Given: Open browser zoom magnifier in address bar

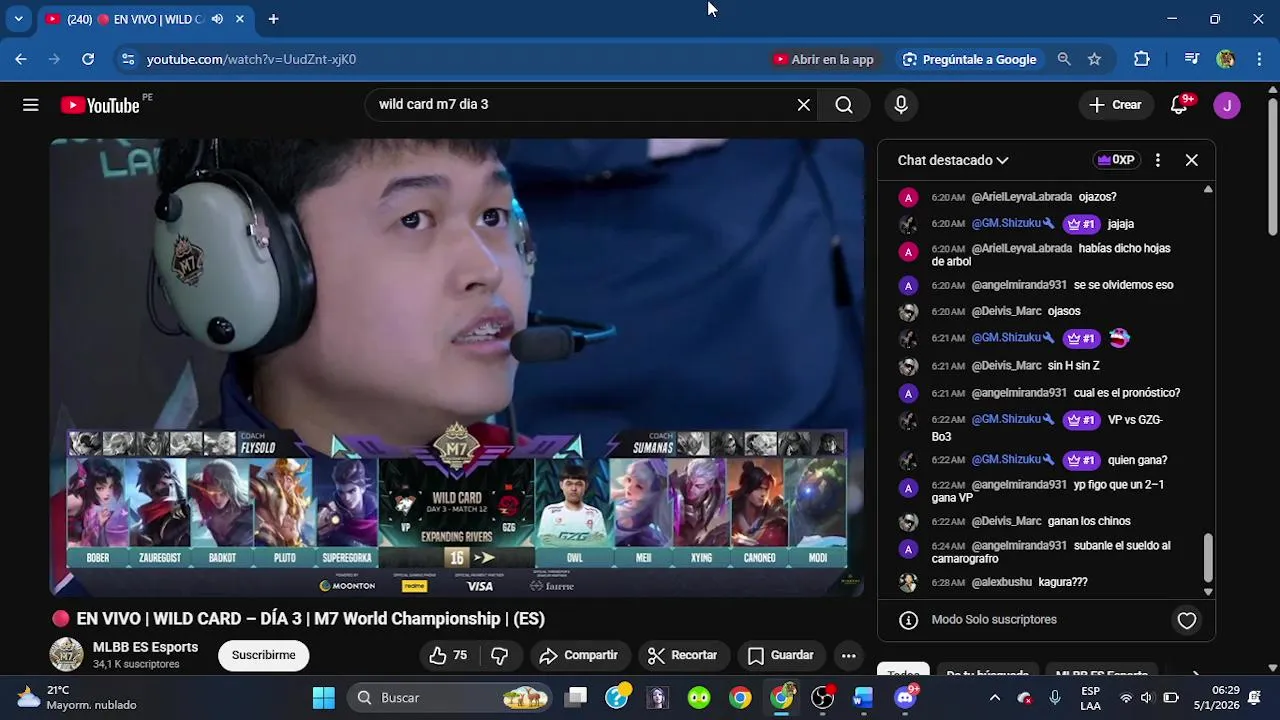Looking at the screenshot, I should [x=1064, y=59].
